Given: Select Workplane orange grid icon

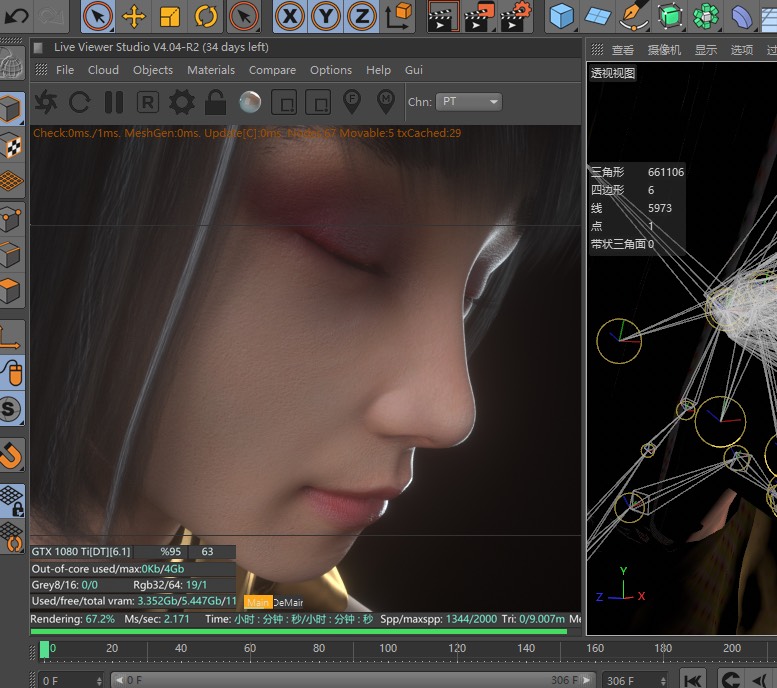Looking at the screenshot, I should point(11,181).
